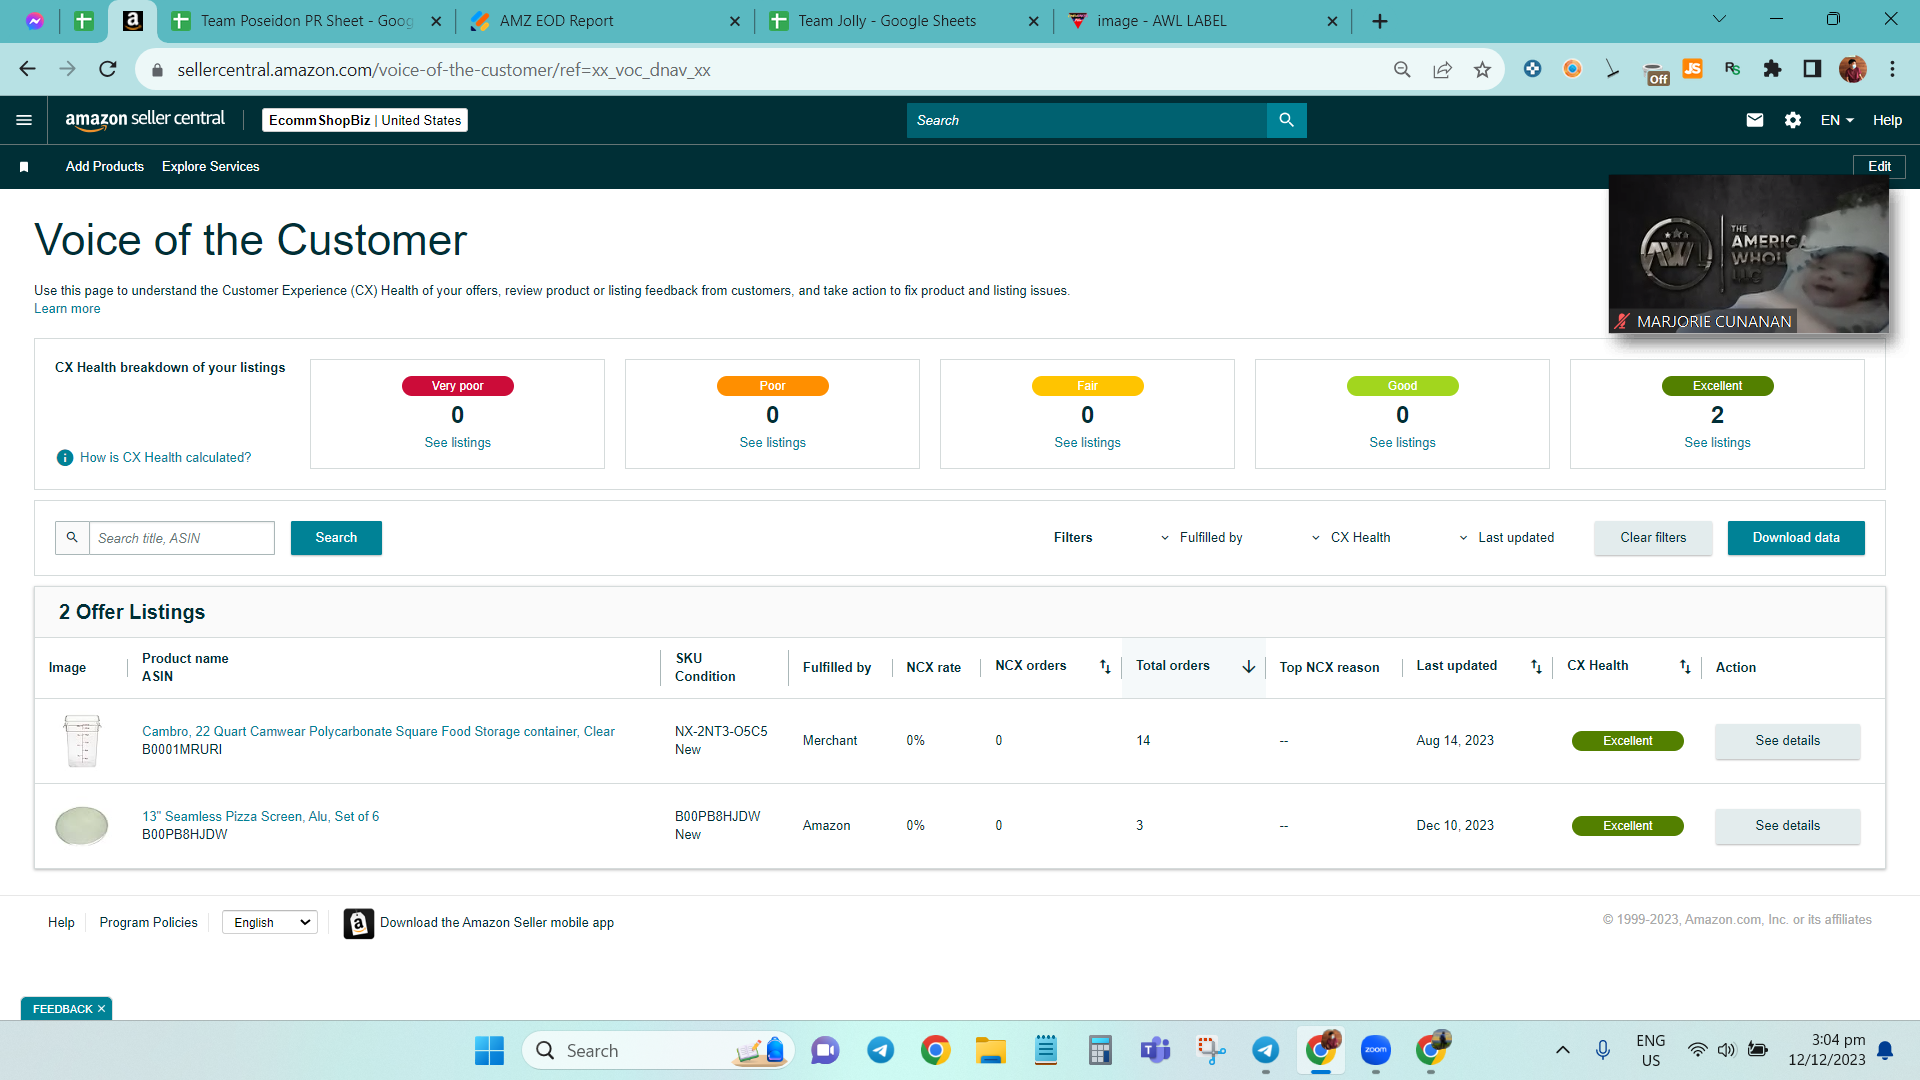
Task: Sort Total orders descending arrow
Action: (x=1249, y=667)
